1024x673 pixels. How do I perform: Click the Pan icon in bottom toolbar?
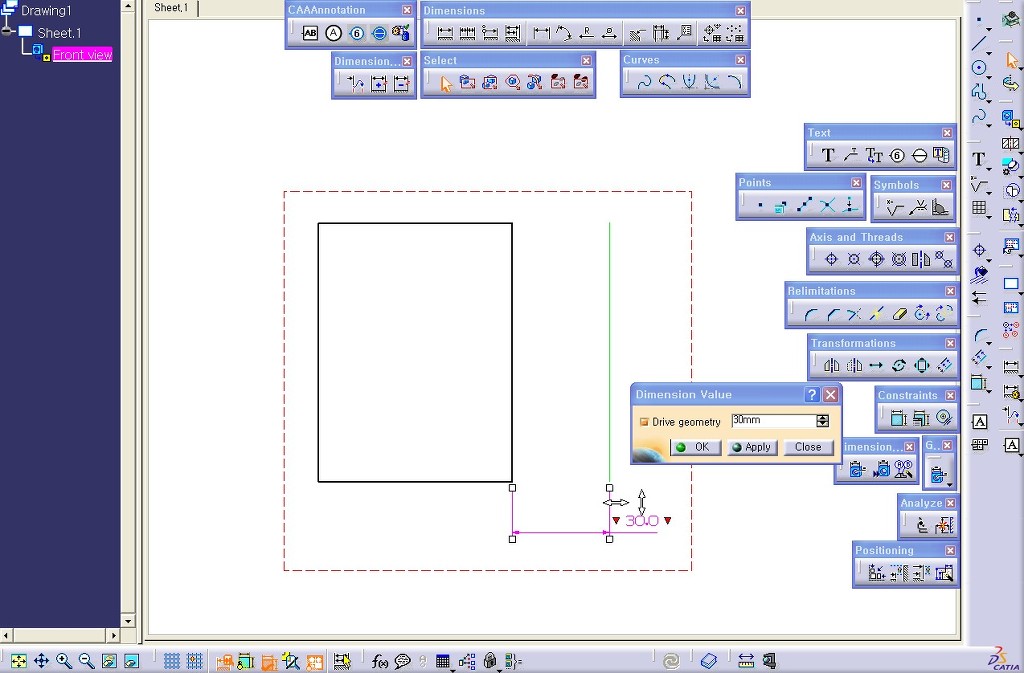click(41, 661)
